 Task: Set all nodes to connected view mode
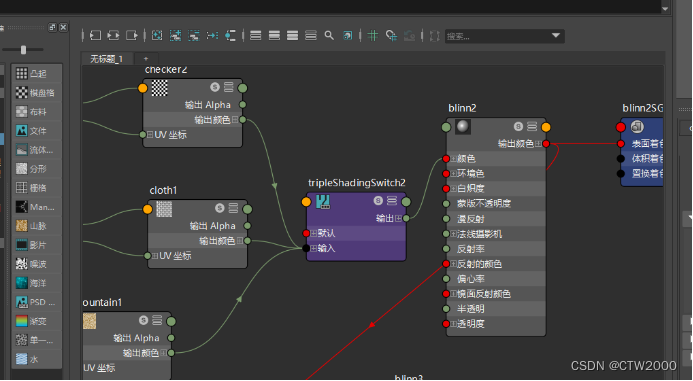(x=274, y=35)
